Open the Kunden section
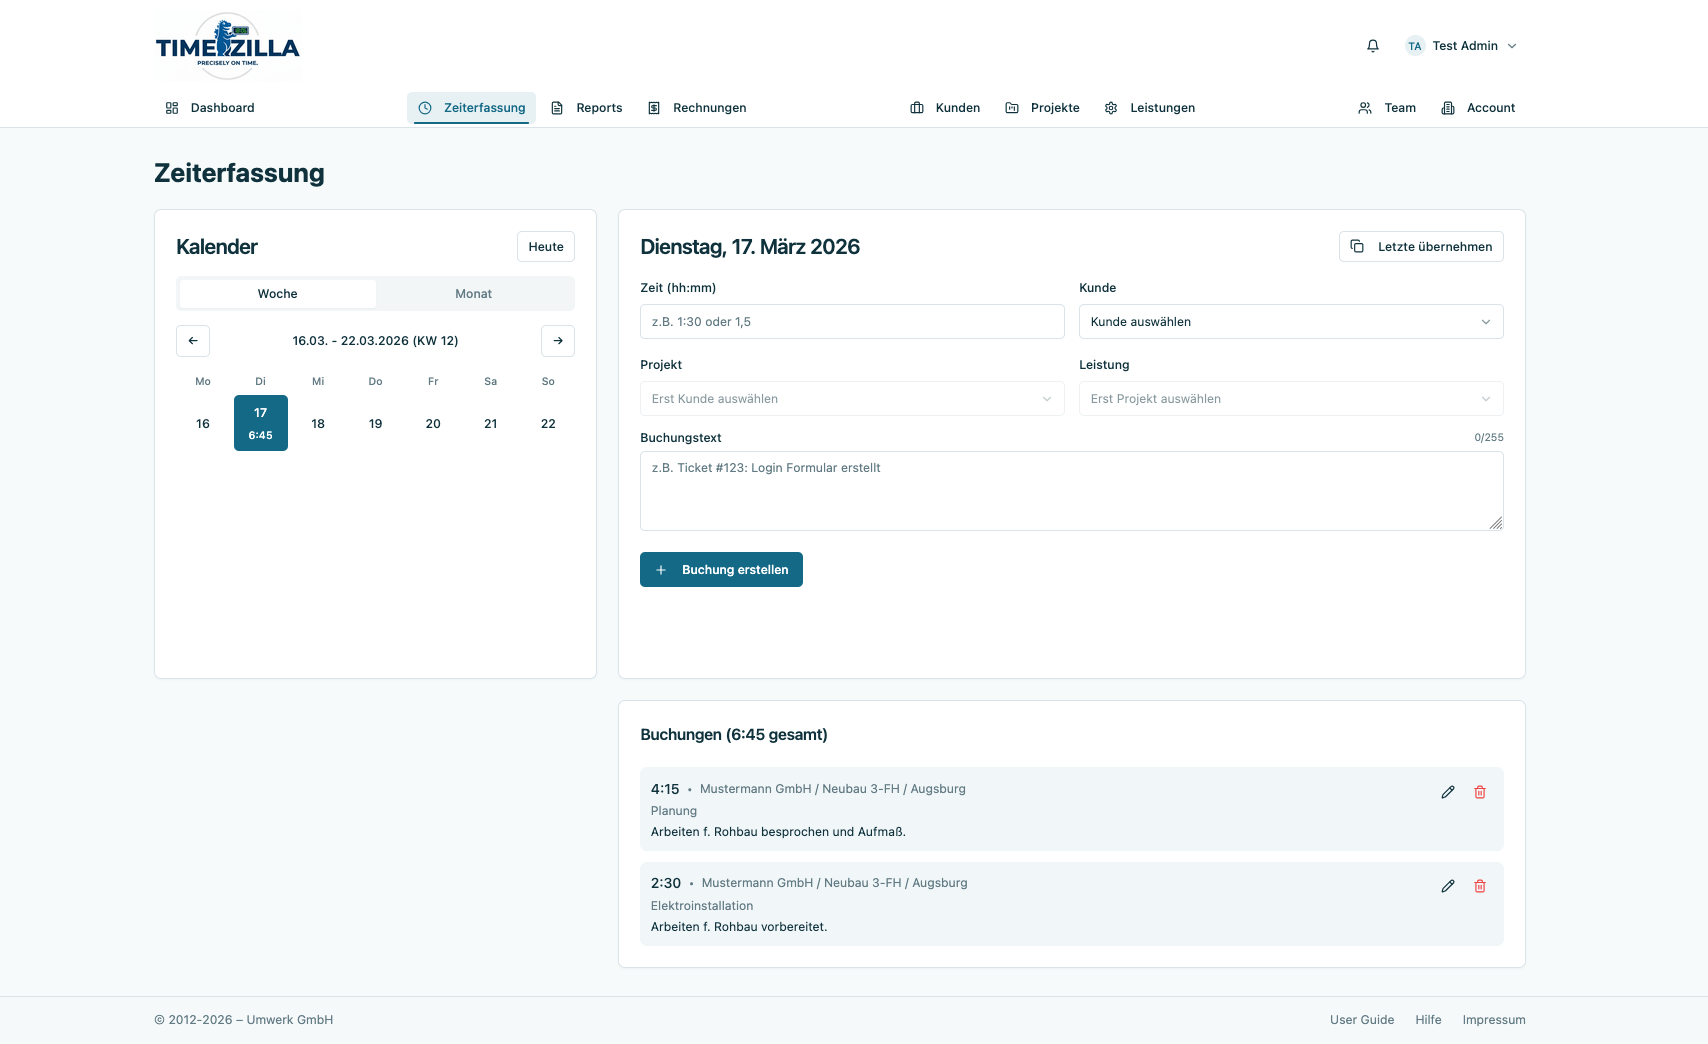This screenshot has height=1044, width=1708. 945,108
